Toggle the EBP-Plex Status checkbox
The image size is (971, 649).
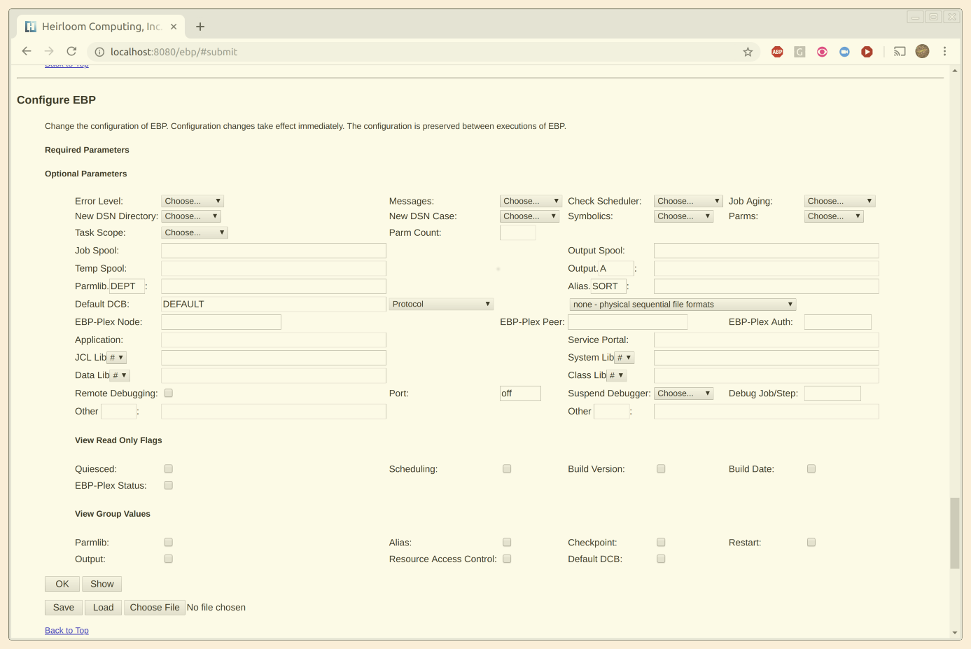click(168, 486)
